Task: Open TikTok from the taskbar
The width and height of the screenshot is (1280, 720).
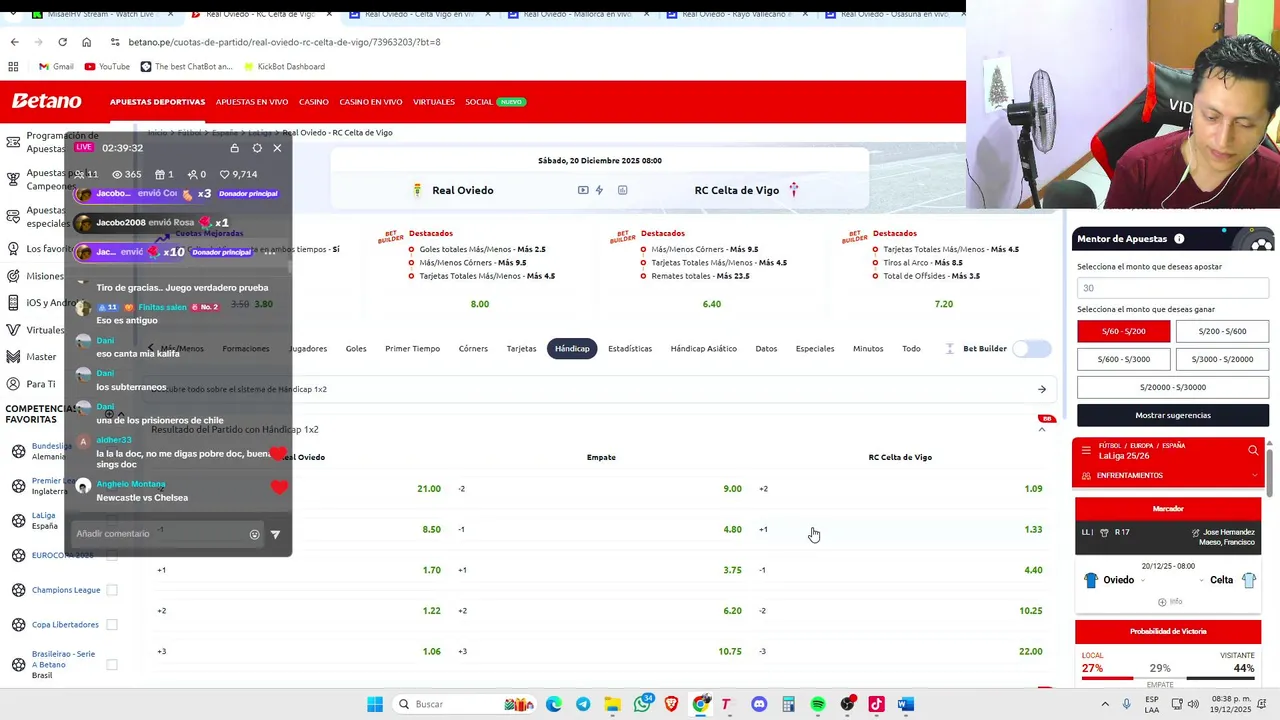Action: coord(877,704)
